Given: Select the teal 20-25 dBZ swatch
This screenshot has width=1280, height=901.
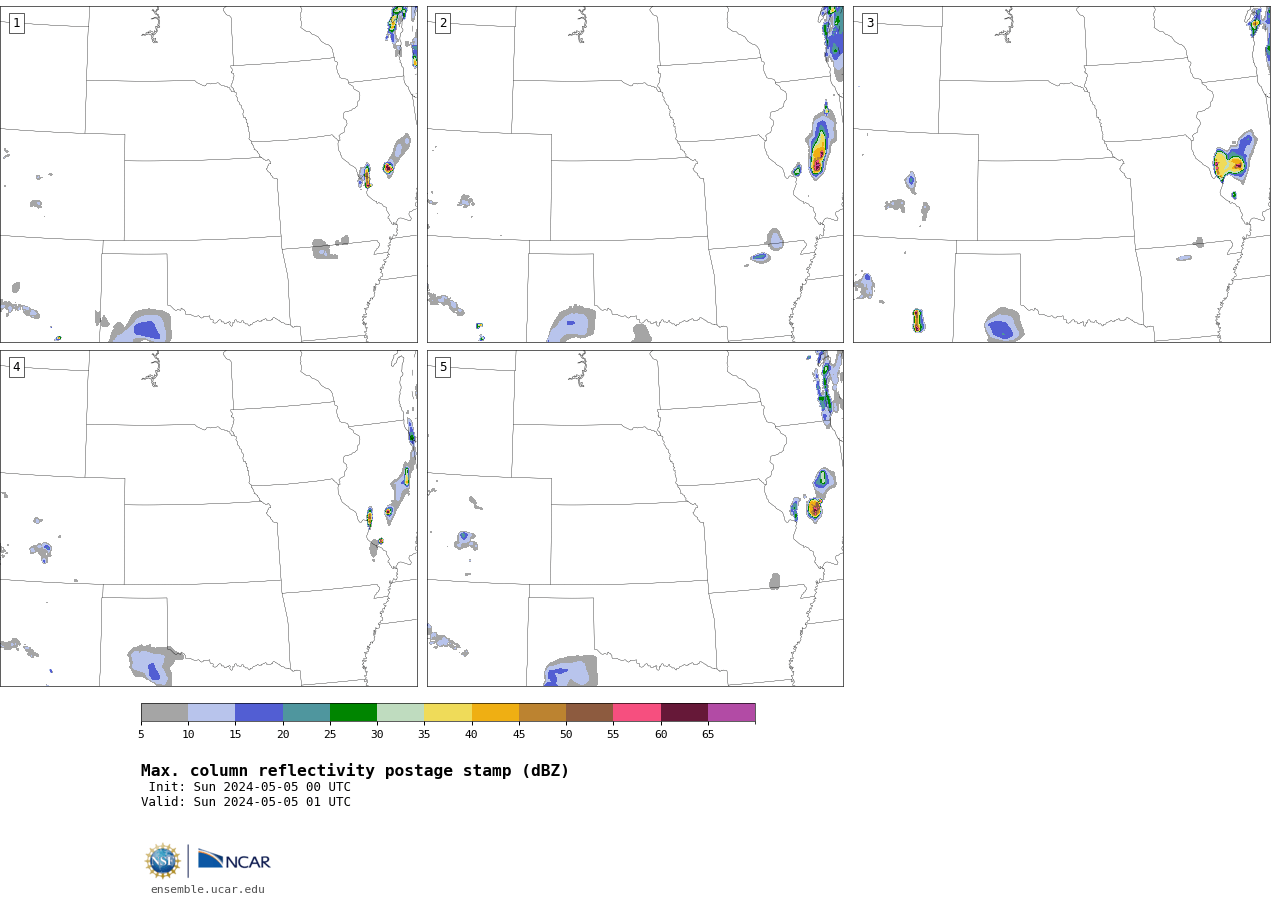Looking at the screenshot, I should (306, 713).
